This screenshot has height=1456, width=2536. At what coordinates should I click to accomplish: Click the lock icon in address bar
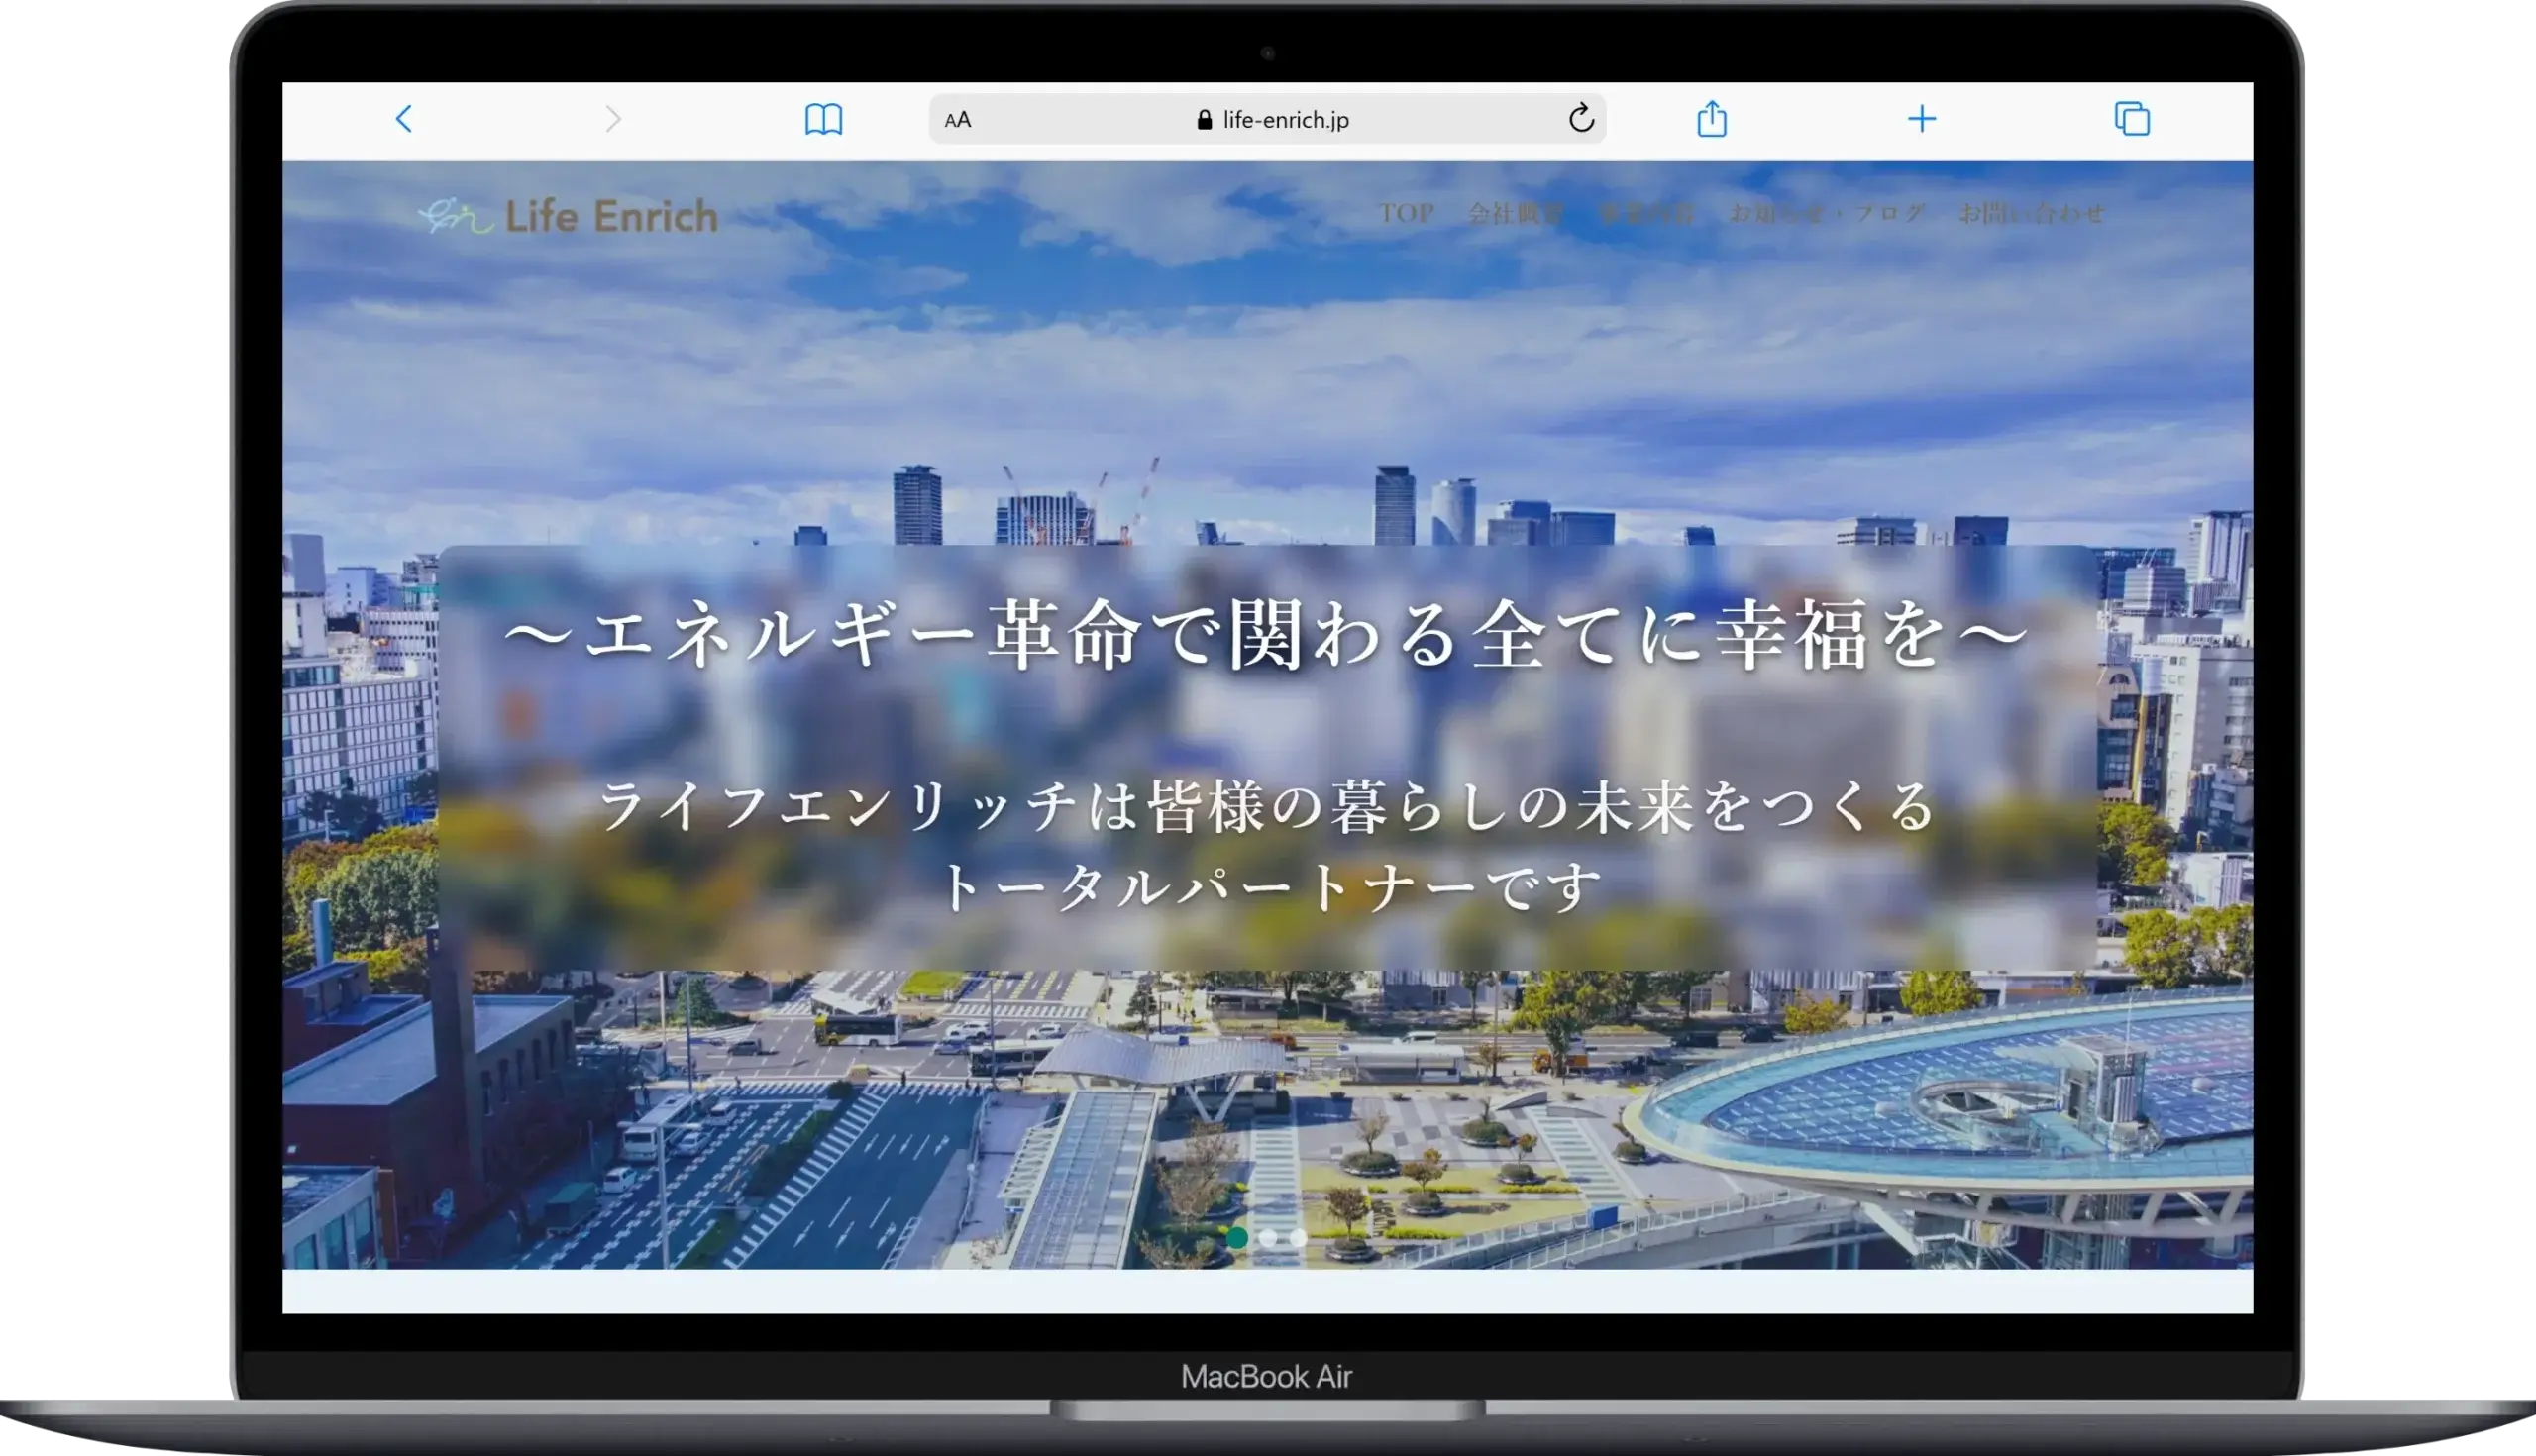1204,120
